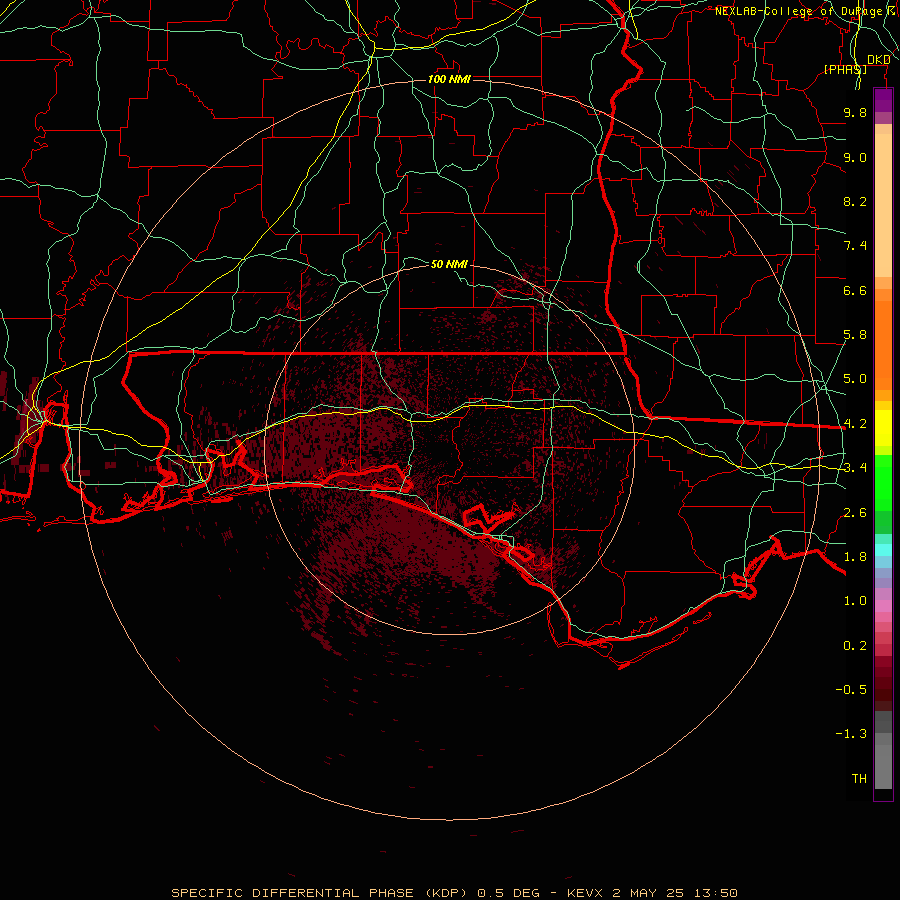Click the 6.6 value on color scale
Screen dimensions: 900x900
click(x=855, y=290)
